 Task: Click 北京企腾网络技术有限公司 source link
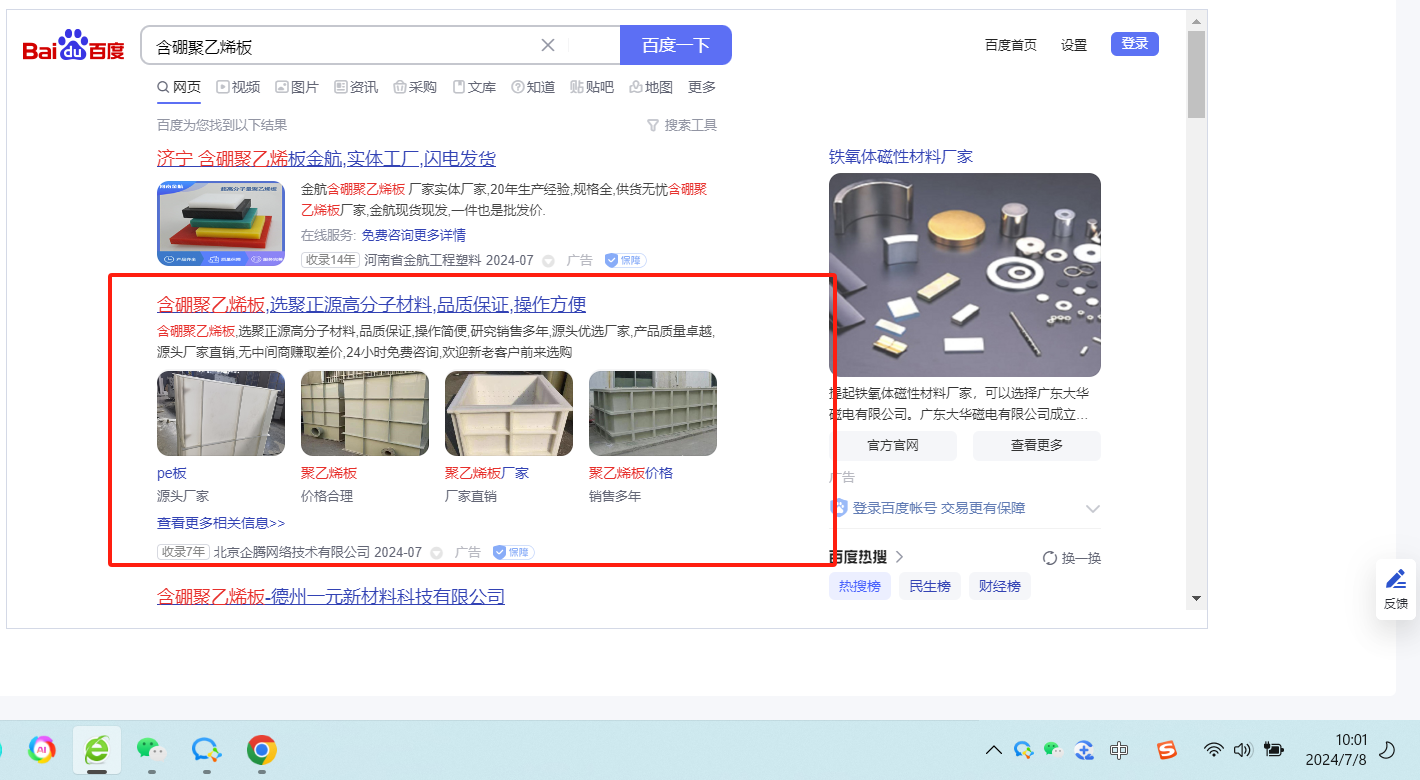(291, 552)
